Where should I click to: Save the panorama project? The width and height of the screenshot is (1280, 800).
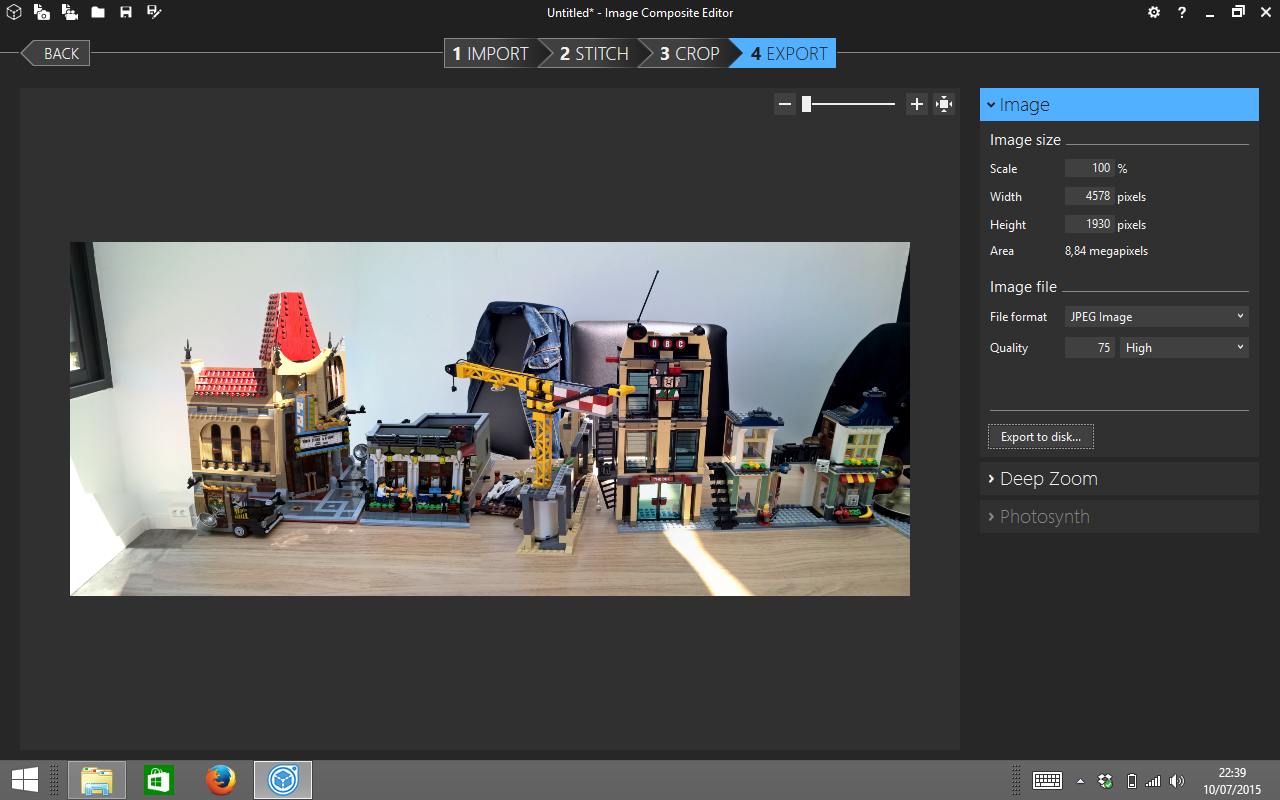click(126, 12)
